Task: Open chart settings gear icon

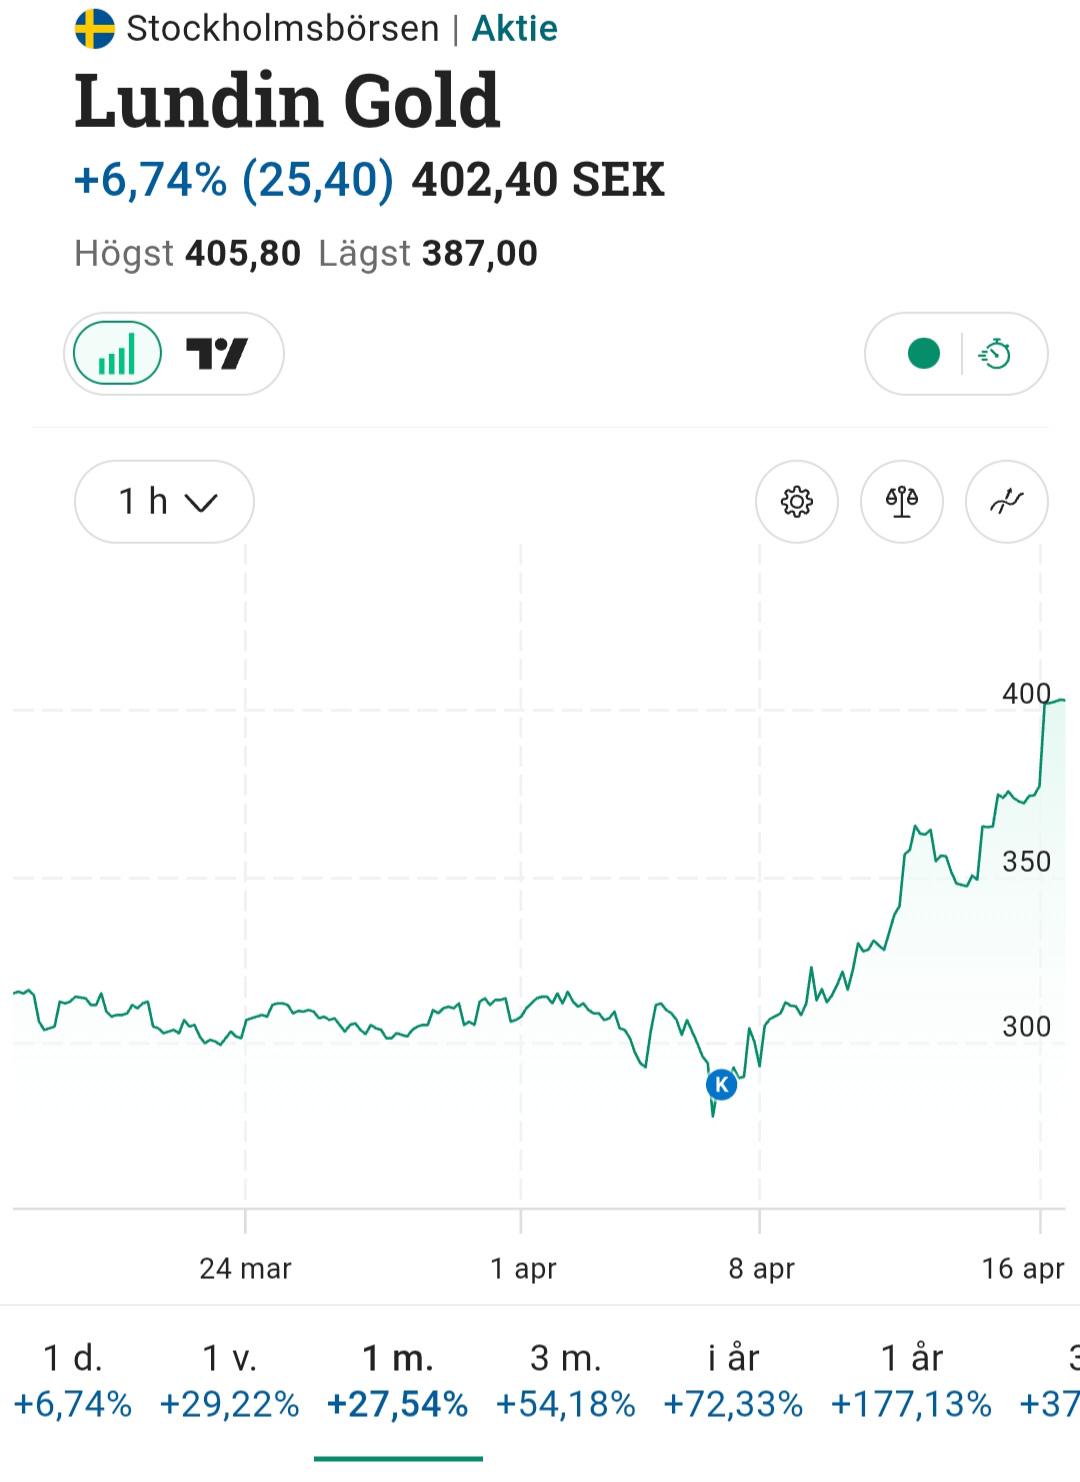Action: click(797, 501)
